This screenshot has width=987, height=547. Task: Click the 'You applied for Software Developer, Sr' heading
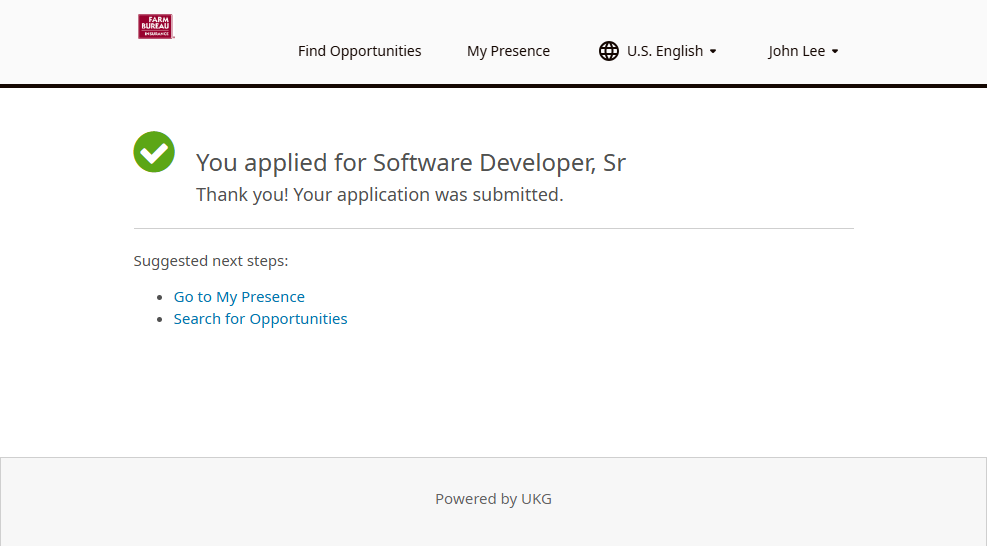410,163
